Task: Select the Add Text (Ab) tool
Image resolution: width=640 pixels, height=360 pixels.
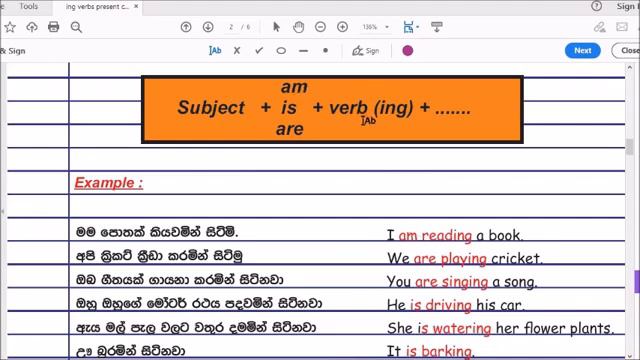Action: click(215, 51)
